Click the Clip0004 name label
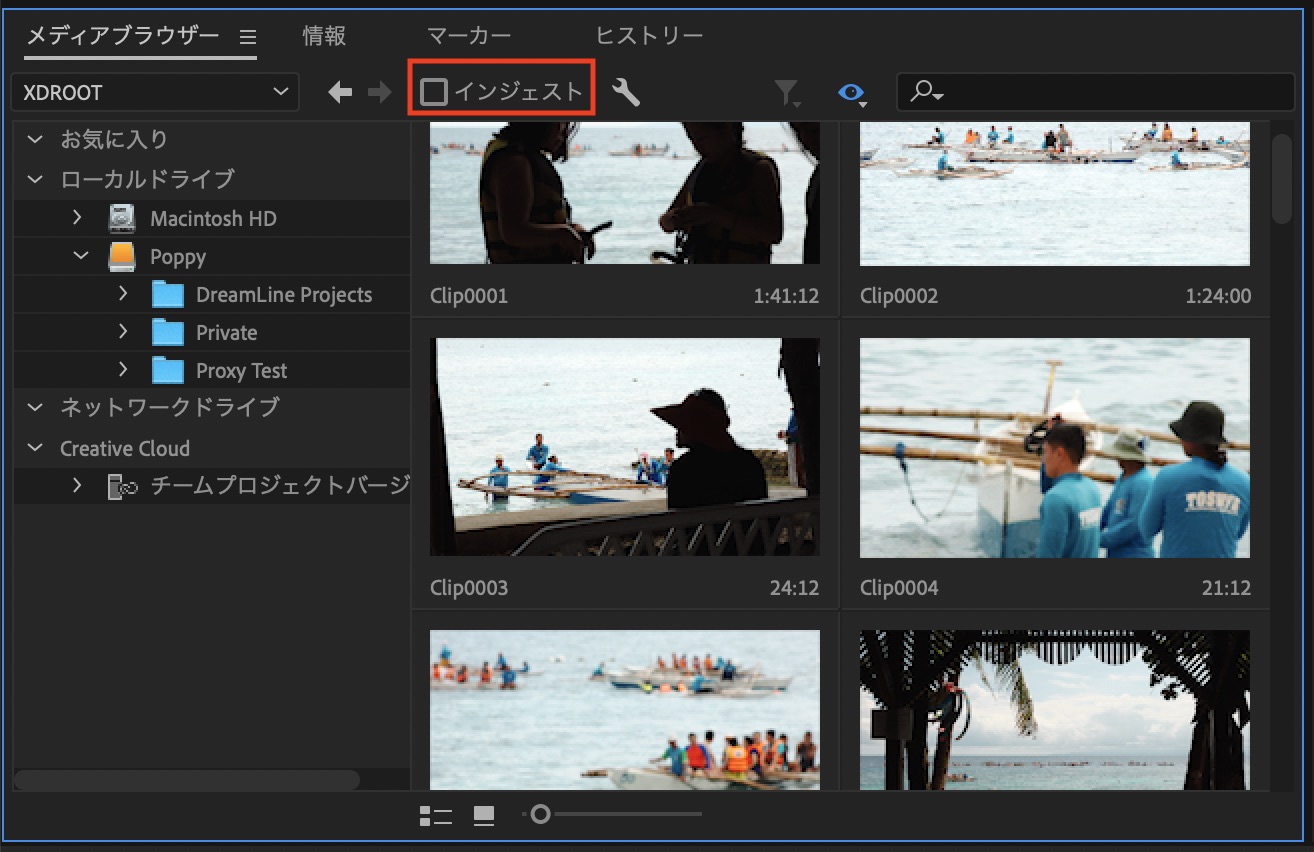The width and height of the screenshot is (1314, 852). pyautogui.click(x=899, y=588)
